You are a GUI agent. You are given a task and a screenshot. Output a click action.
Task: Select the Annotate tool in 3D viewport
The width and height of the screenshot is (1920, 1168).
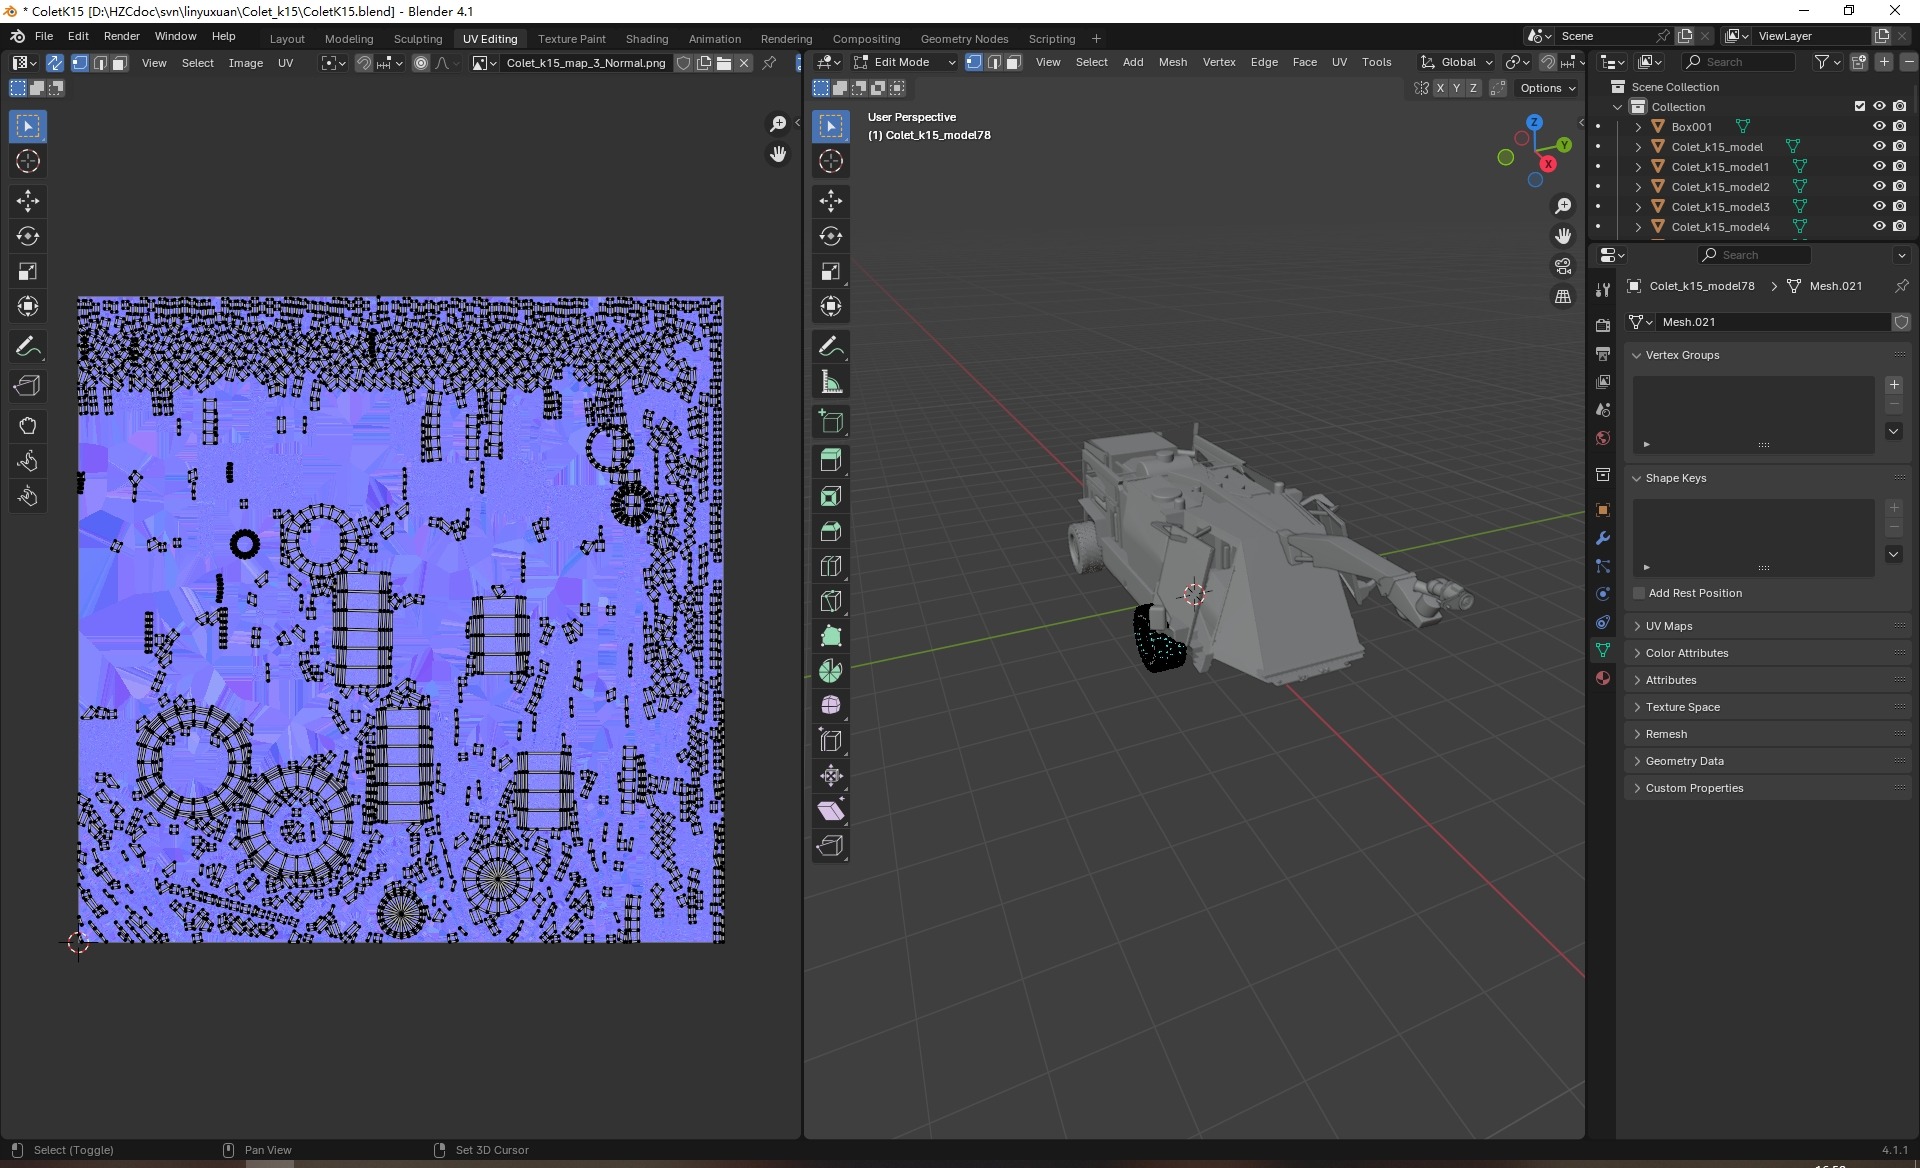[x=830, y=346]
